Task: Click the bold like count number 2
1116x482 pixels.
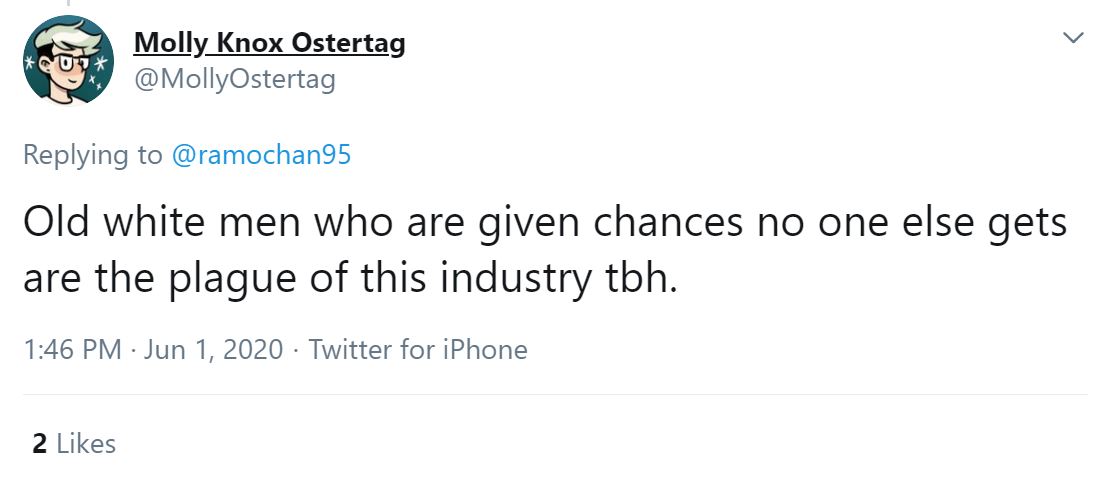Action: [x=40, y=443]
